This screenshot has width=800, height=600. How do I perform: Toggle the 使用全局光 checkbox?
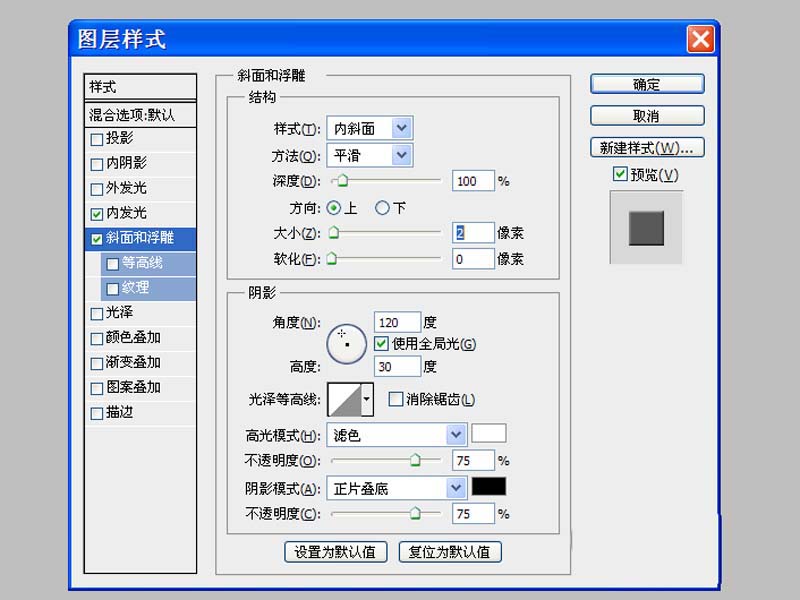381,344
